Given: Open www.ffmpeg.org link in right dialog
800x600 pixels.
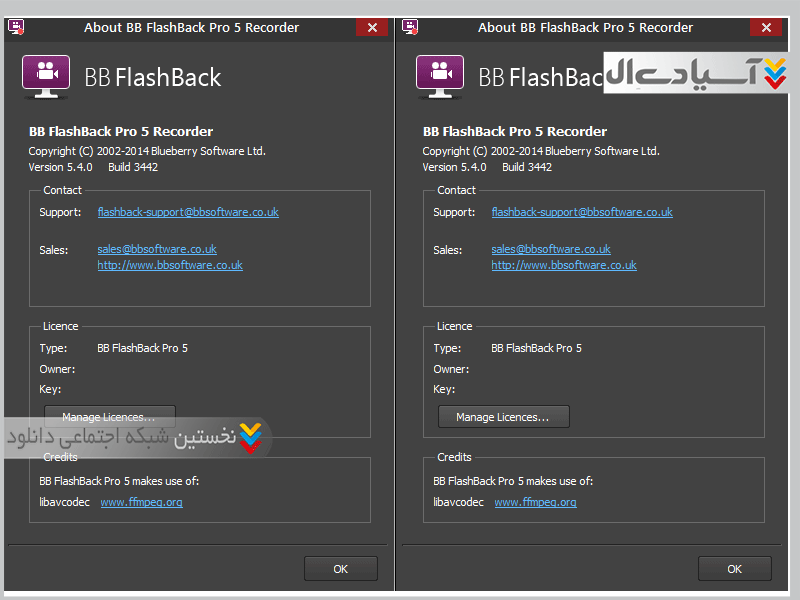Looking at the screenshot, I should (x=535, y=502).
